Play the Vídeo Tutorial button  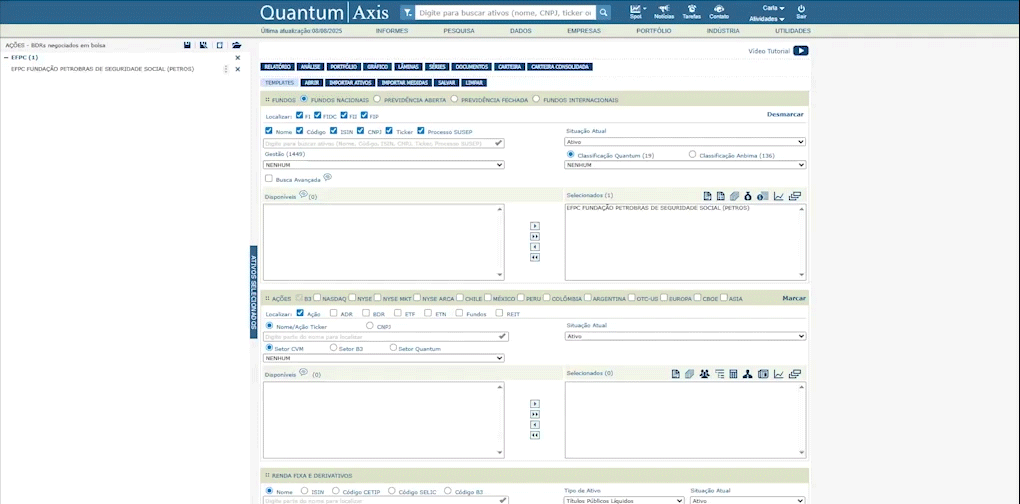click(800, 51)
